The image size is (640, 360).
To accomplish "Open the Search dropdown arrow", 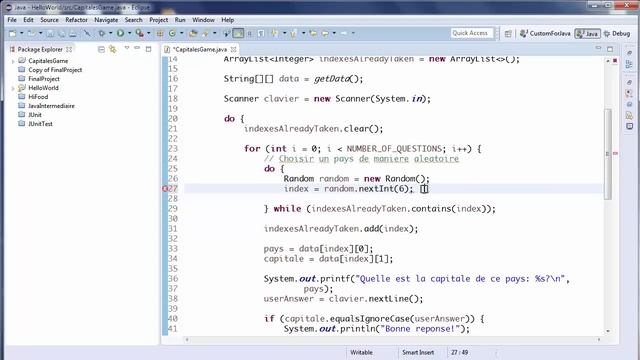I will pyautogui.click(x=214, y=33).
